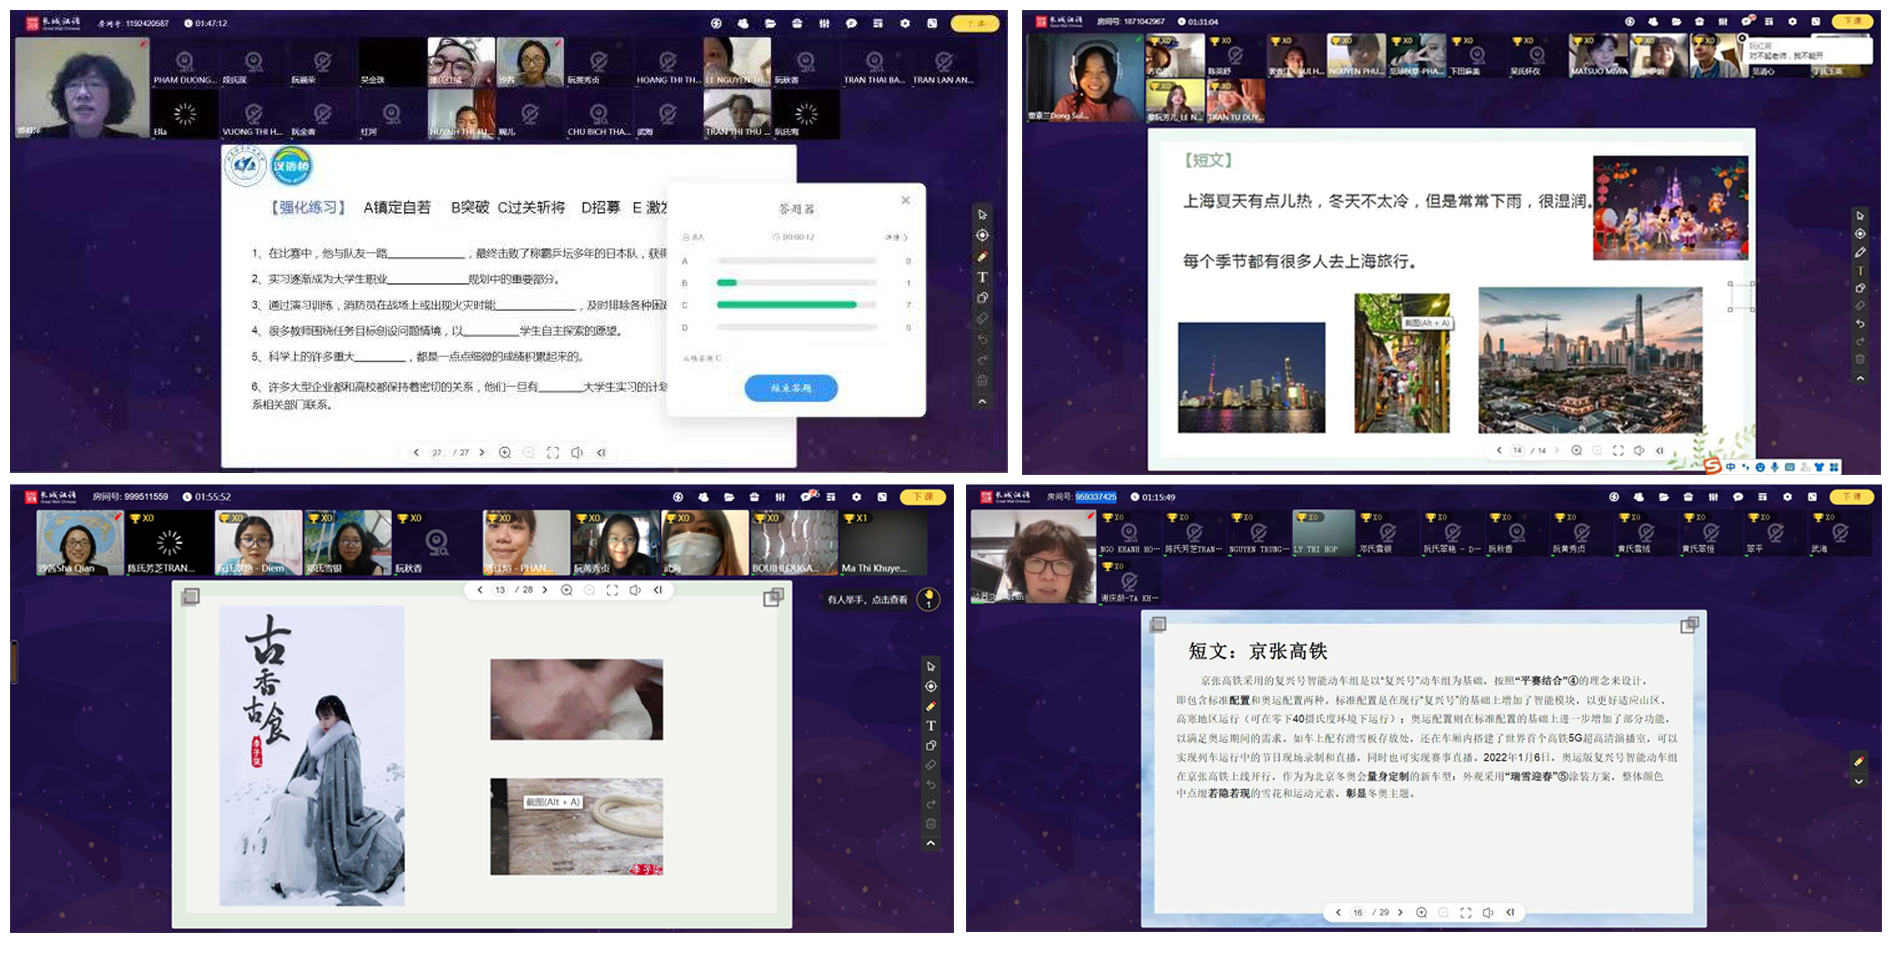Click the yellow raised-hand notification icon
The height and width of the screenshot is (957, 1890).
click(929, 599)
